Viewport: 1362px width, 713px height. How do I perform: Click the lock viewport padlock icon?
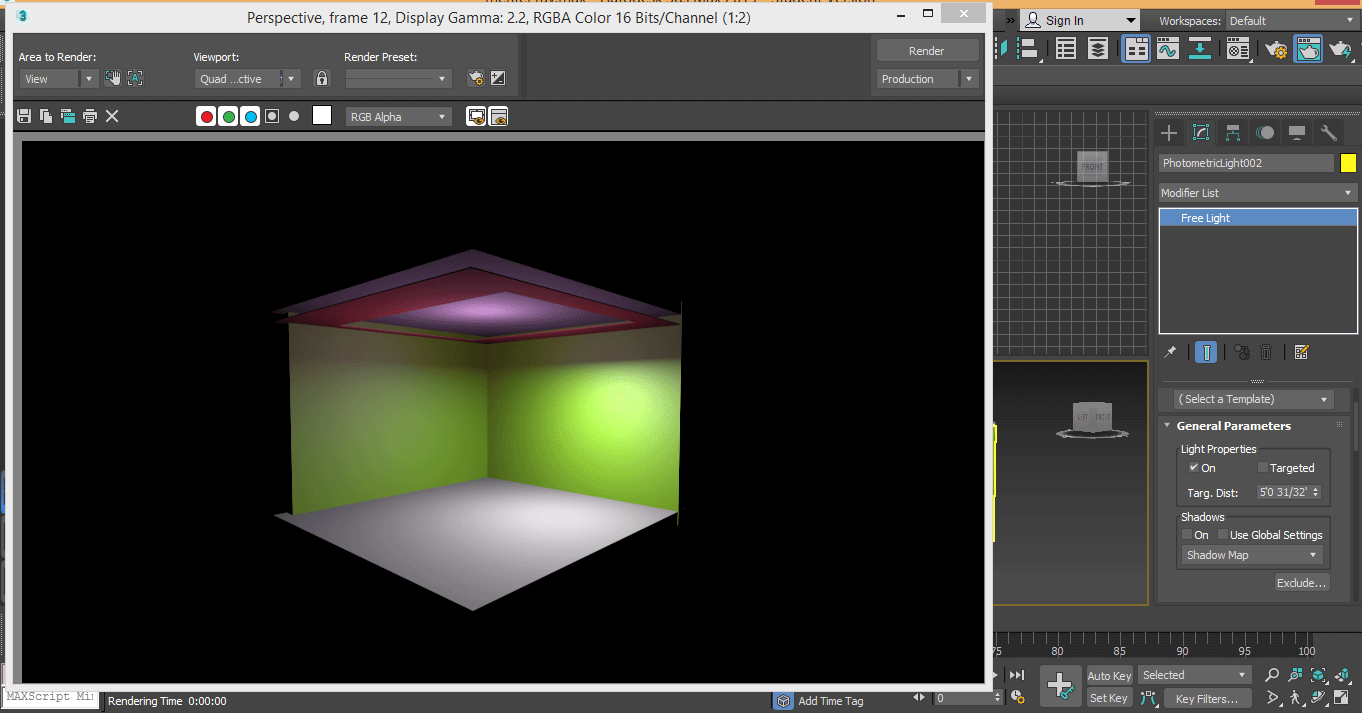(x=321, y=78)
